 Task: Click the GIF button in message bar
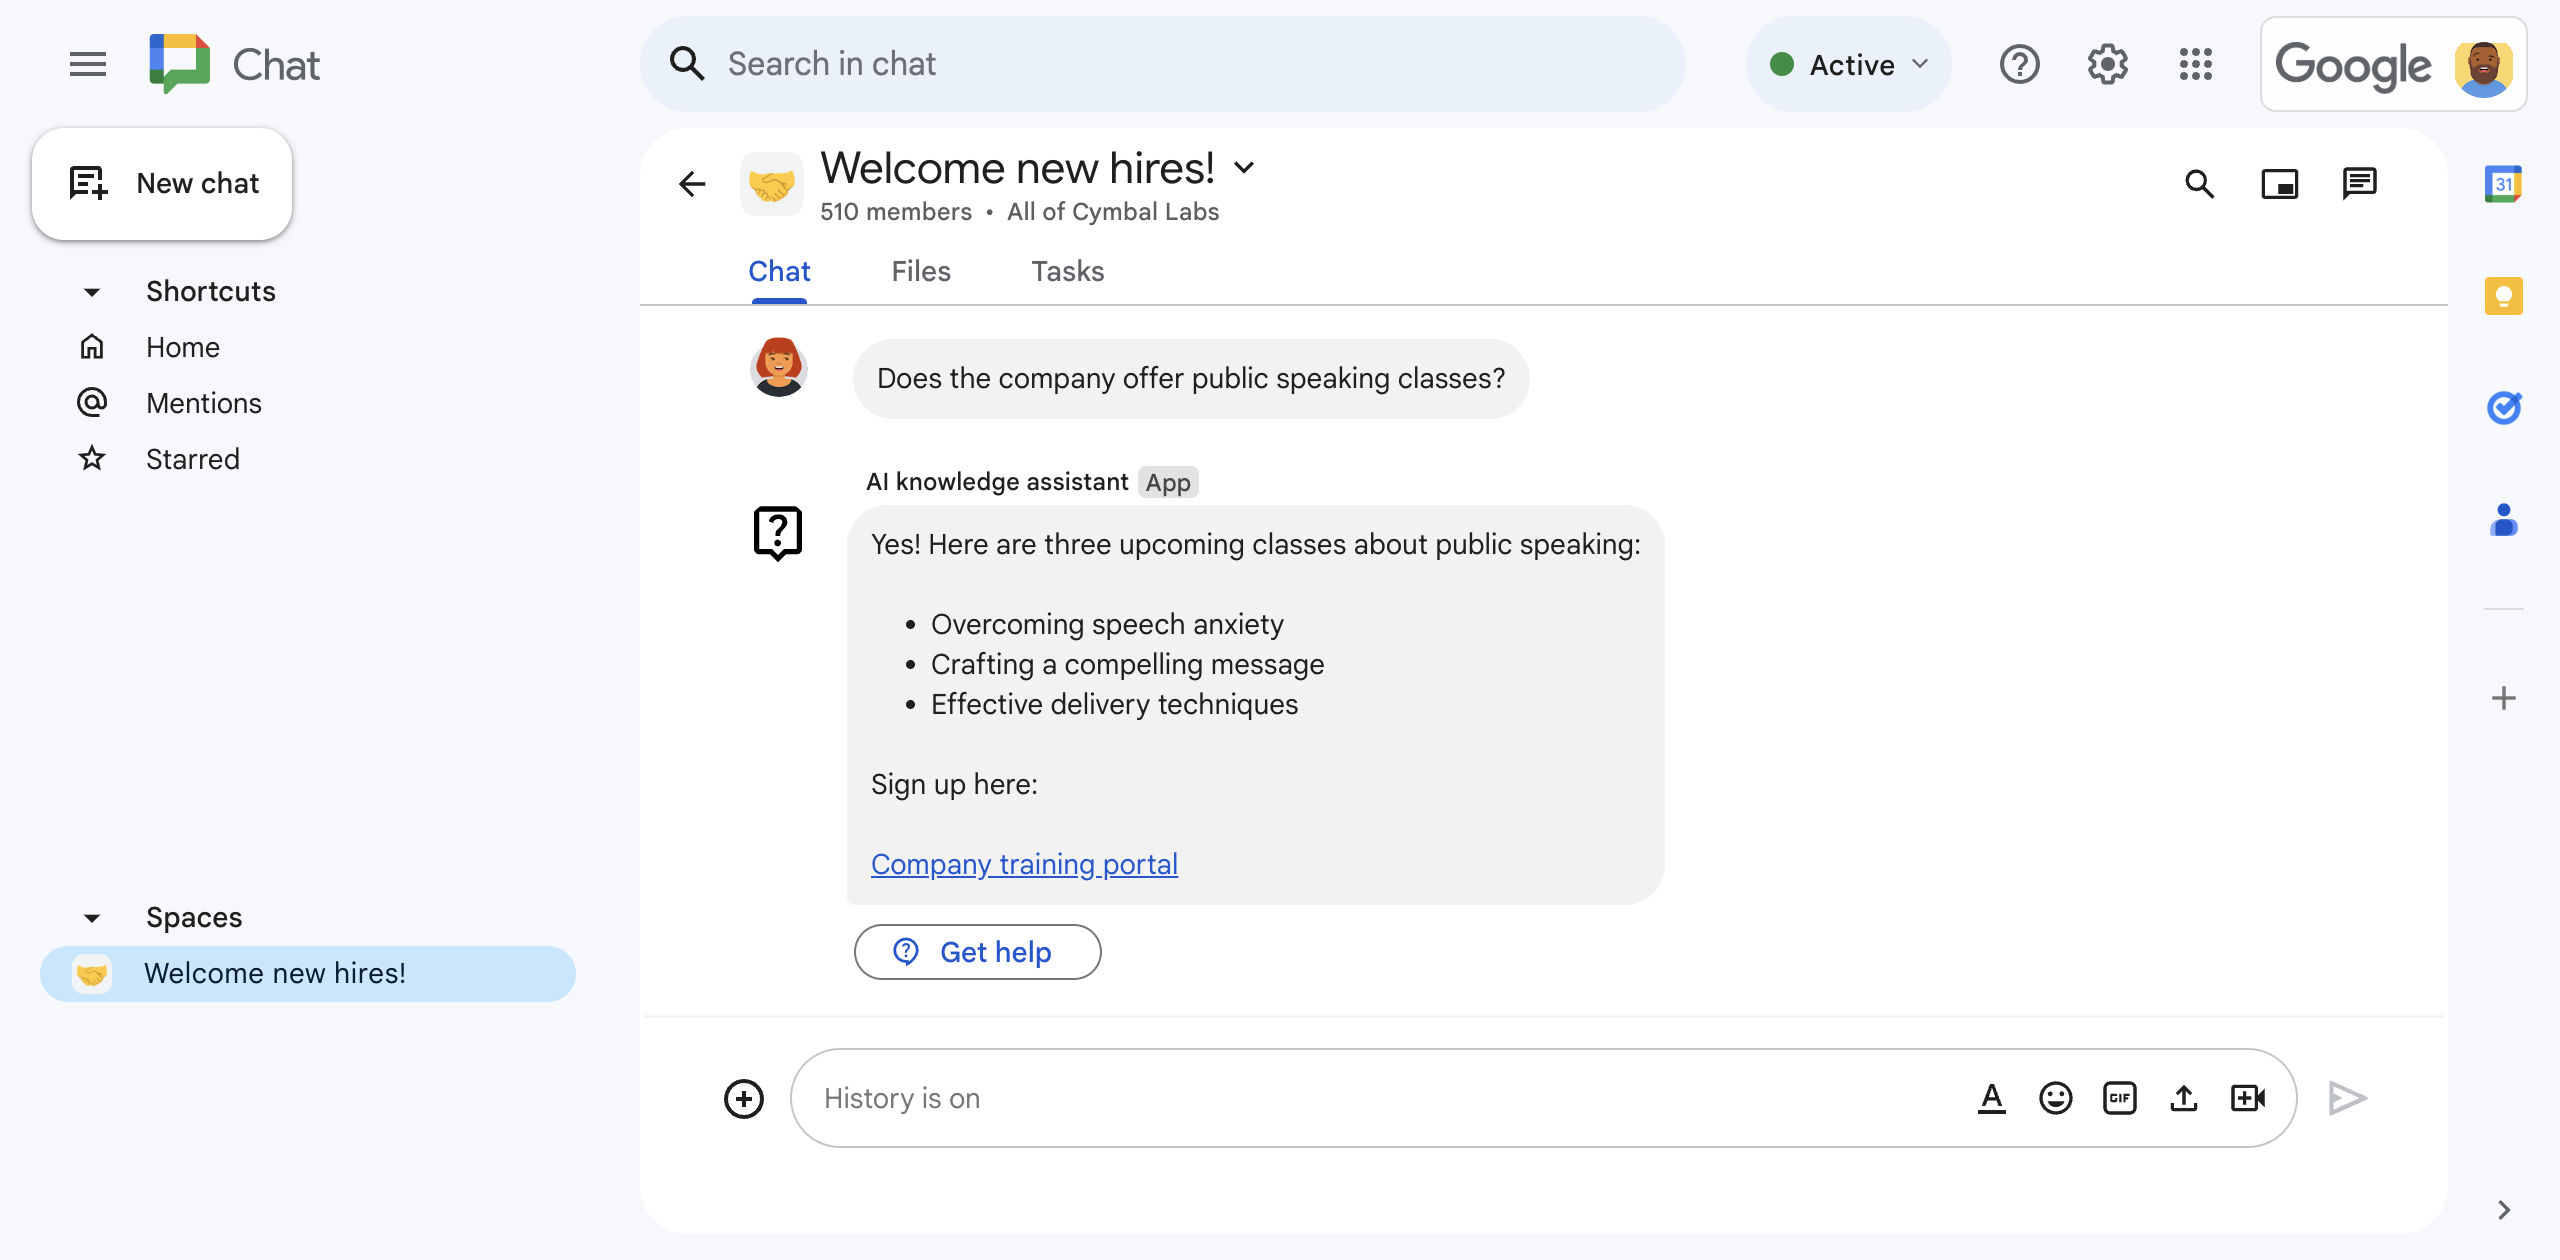(2119, 1097)
